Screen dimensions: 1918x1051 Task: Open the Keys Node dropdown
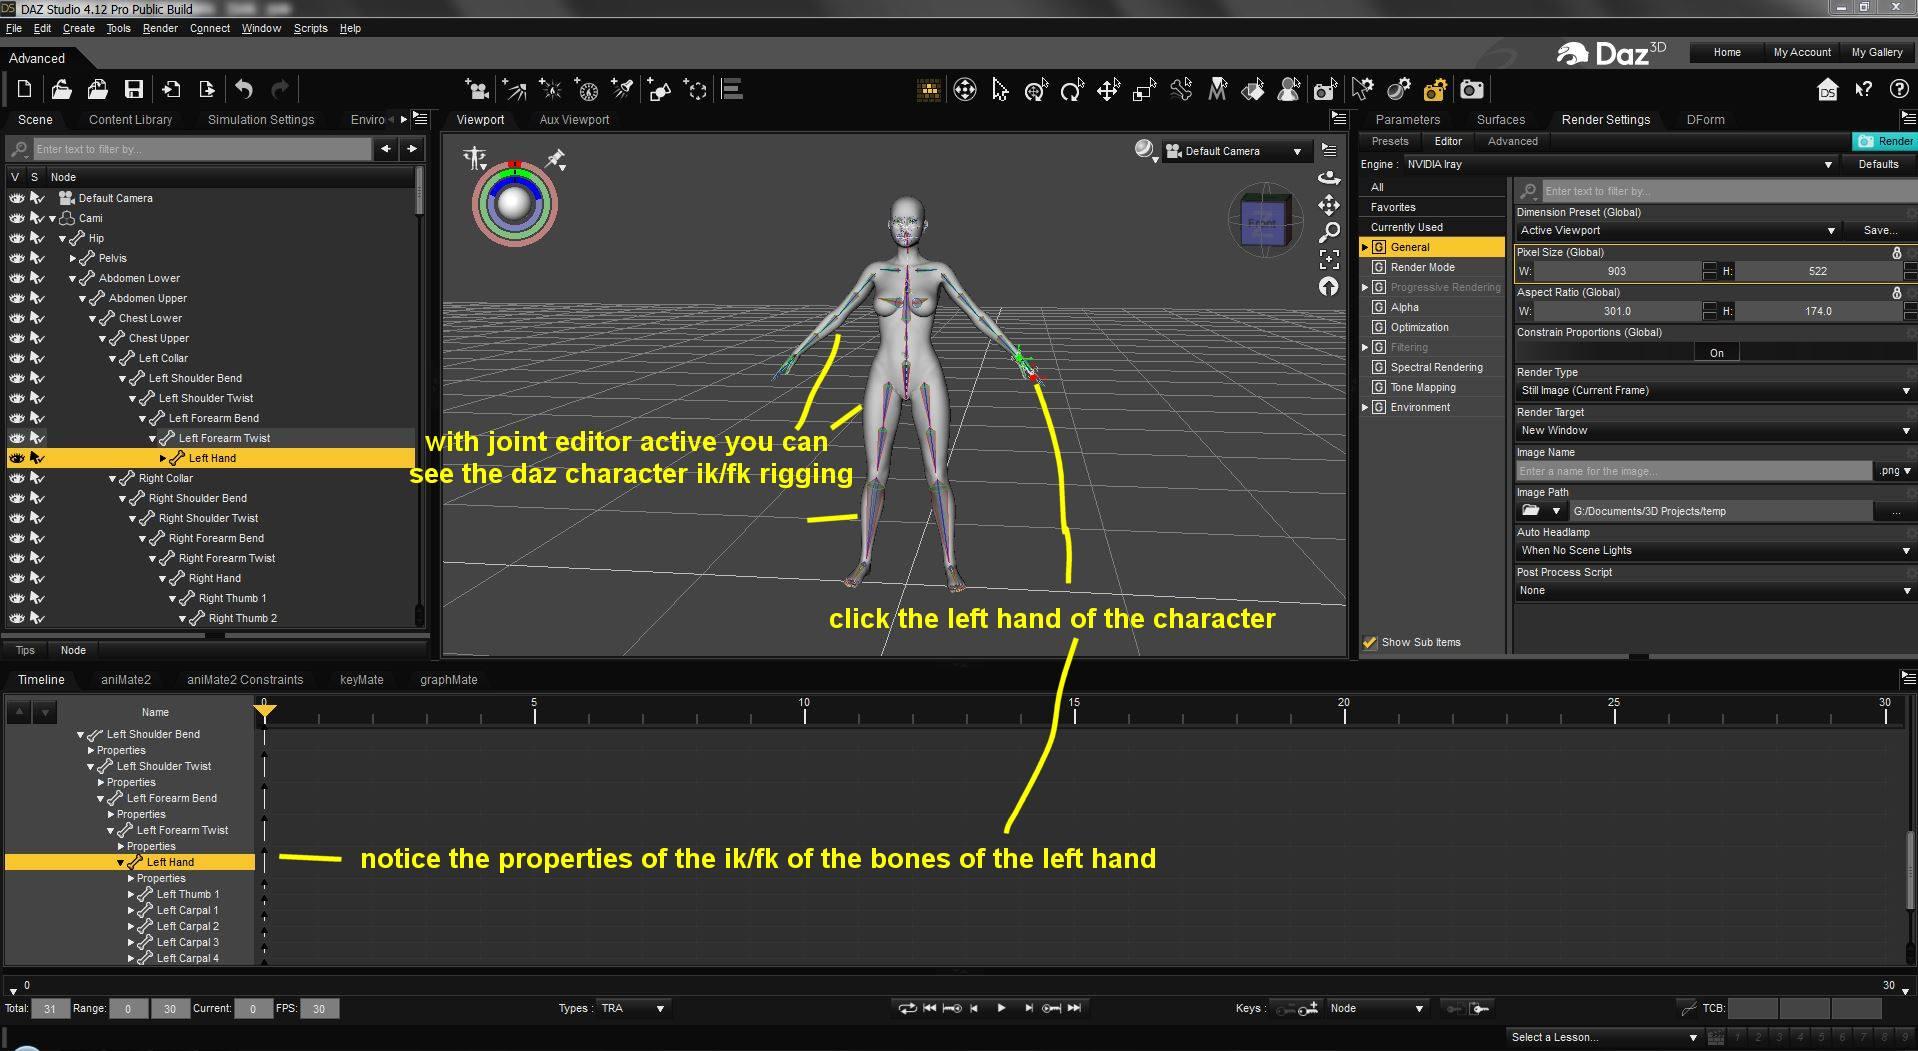[x=1377, y=1008]
